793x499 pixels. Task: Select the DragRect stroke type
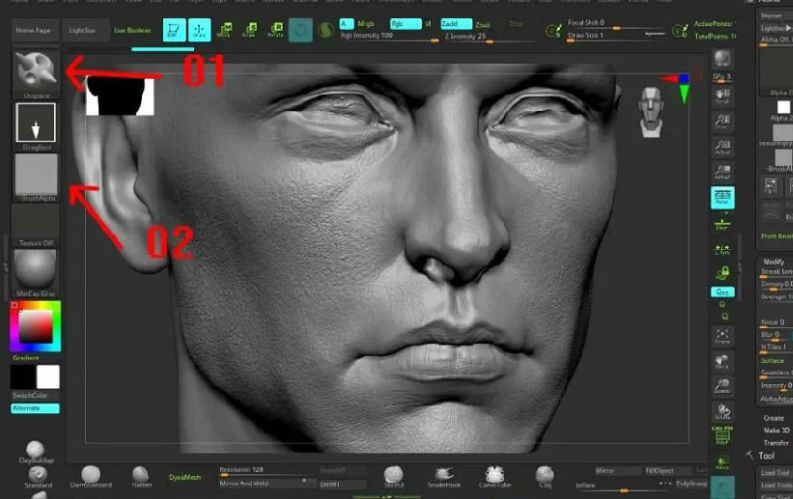(x=36, y=126)
